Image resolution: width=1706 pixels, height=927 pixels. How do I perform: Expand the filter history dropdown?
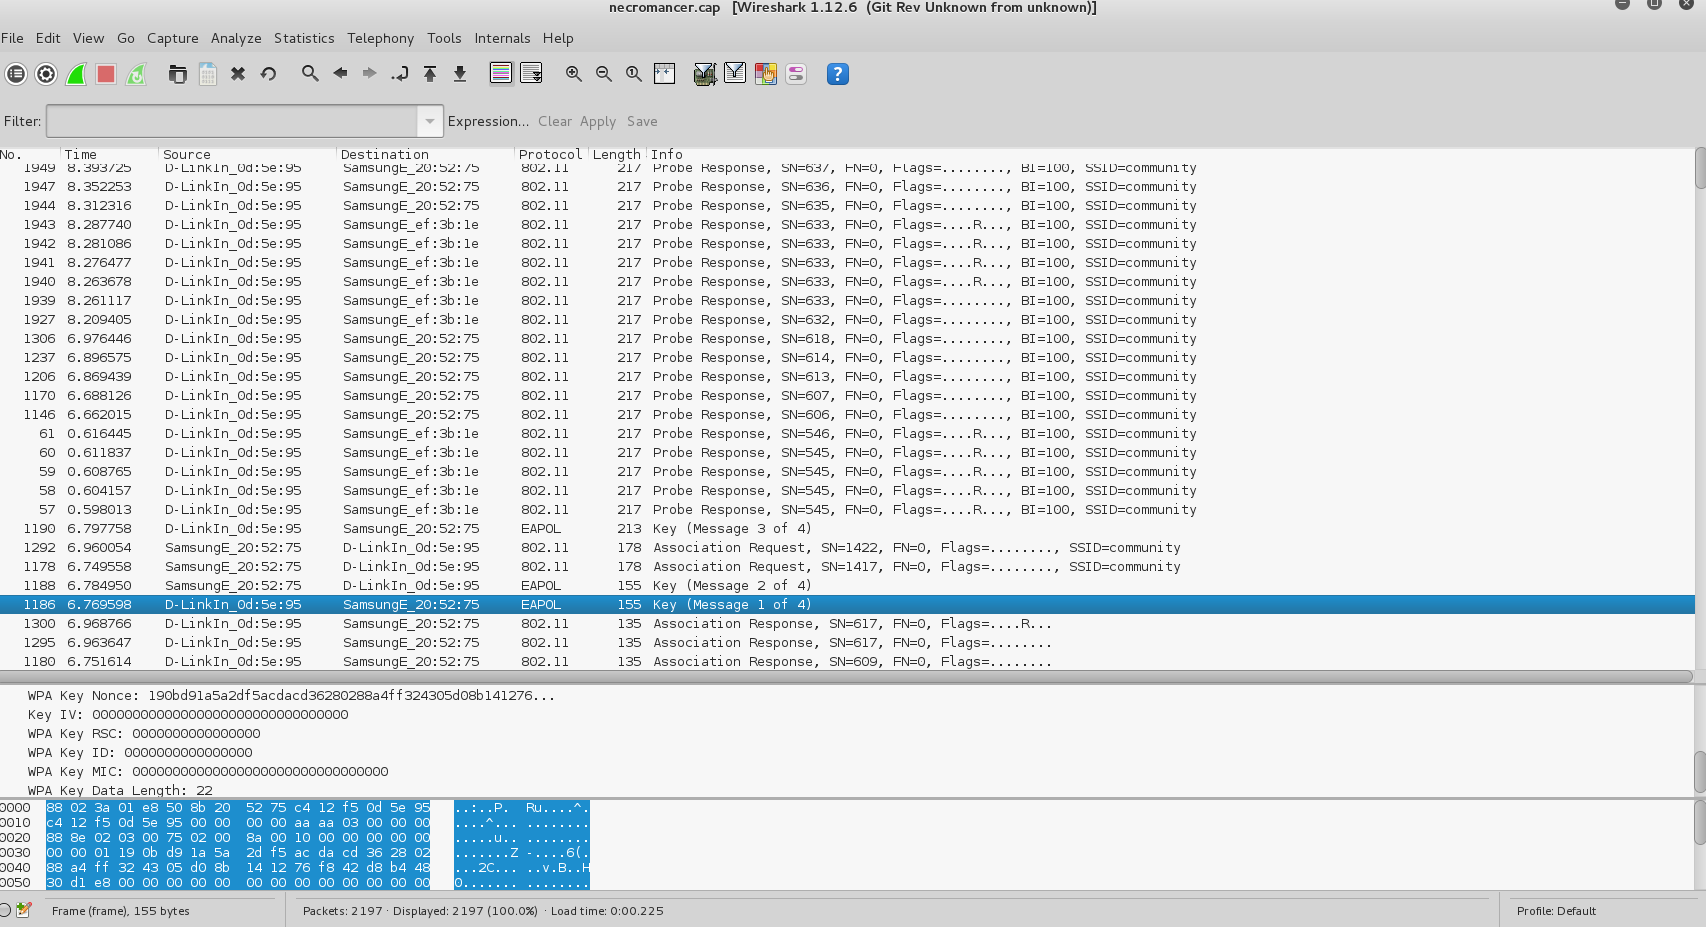click(x=429, y=121)
